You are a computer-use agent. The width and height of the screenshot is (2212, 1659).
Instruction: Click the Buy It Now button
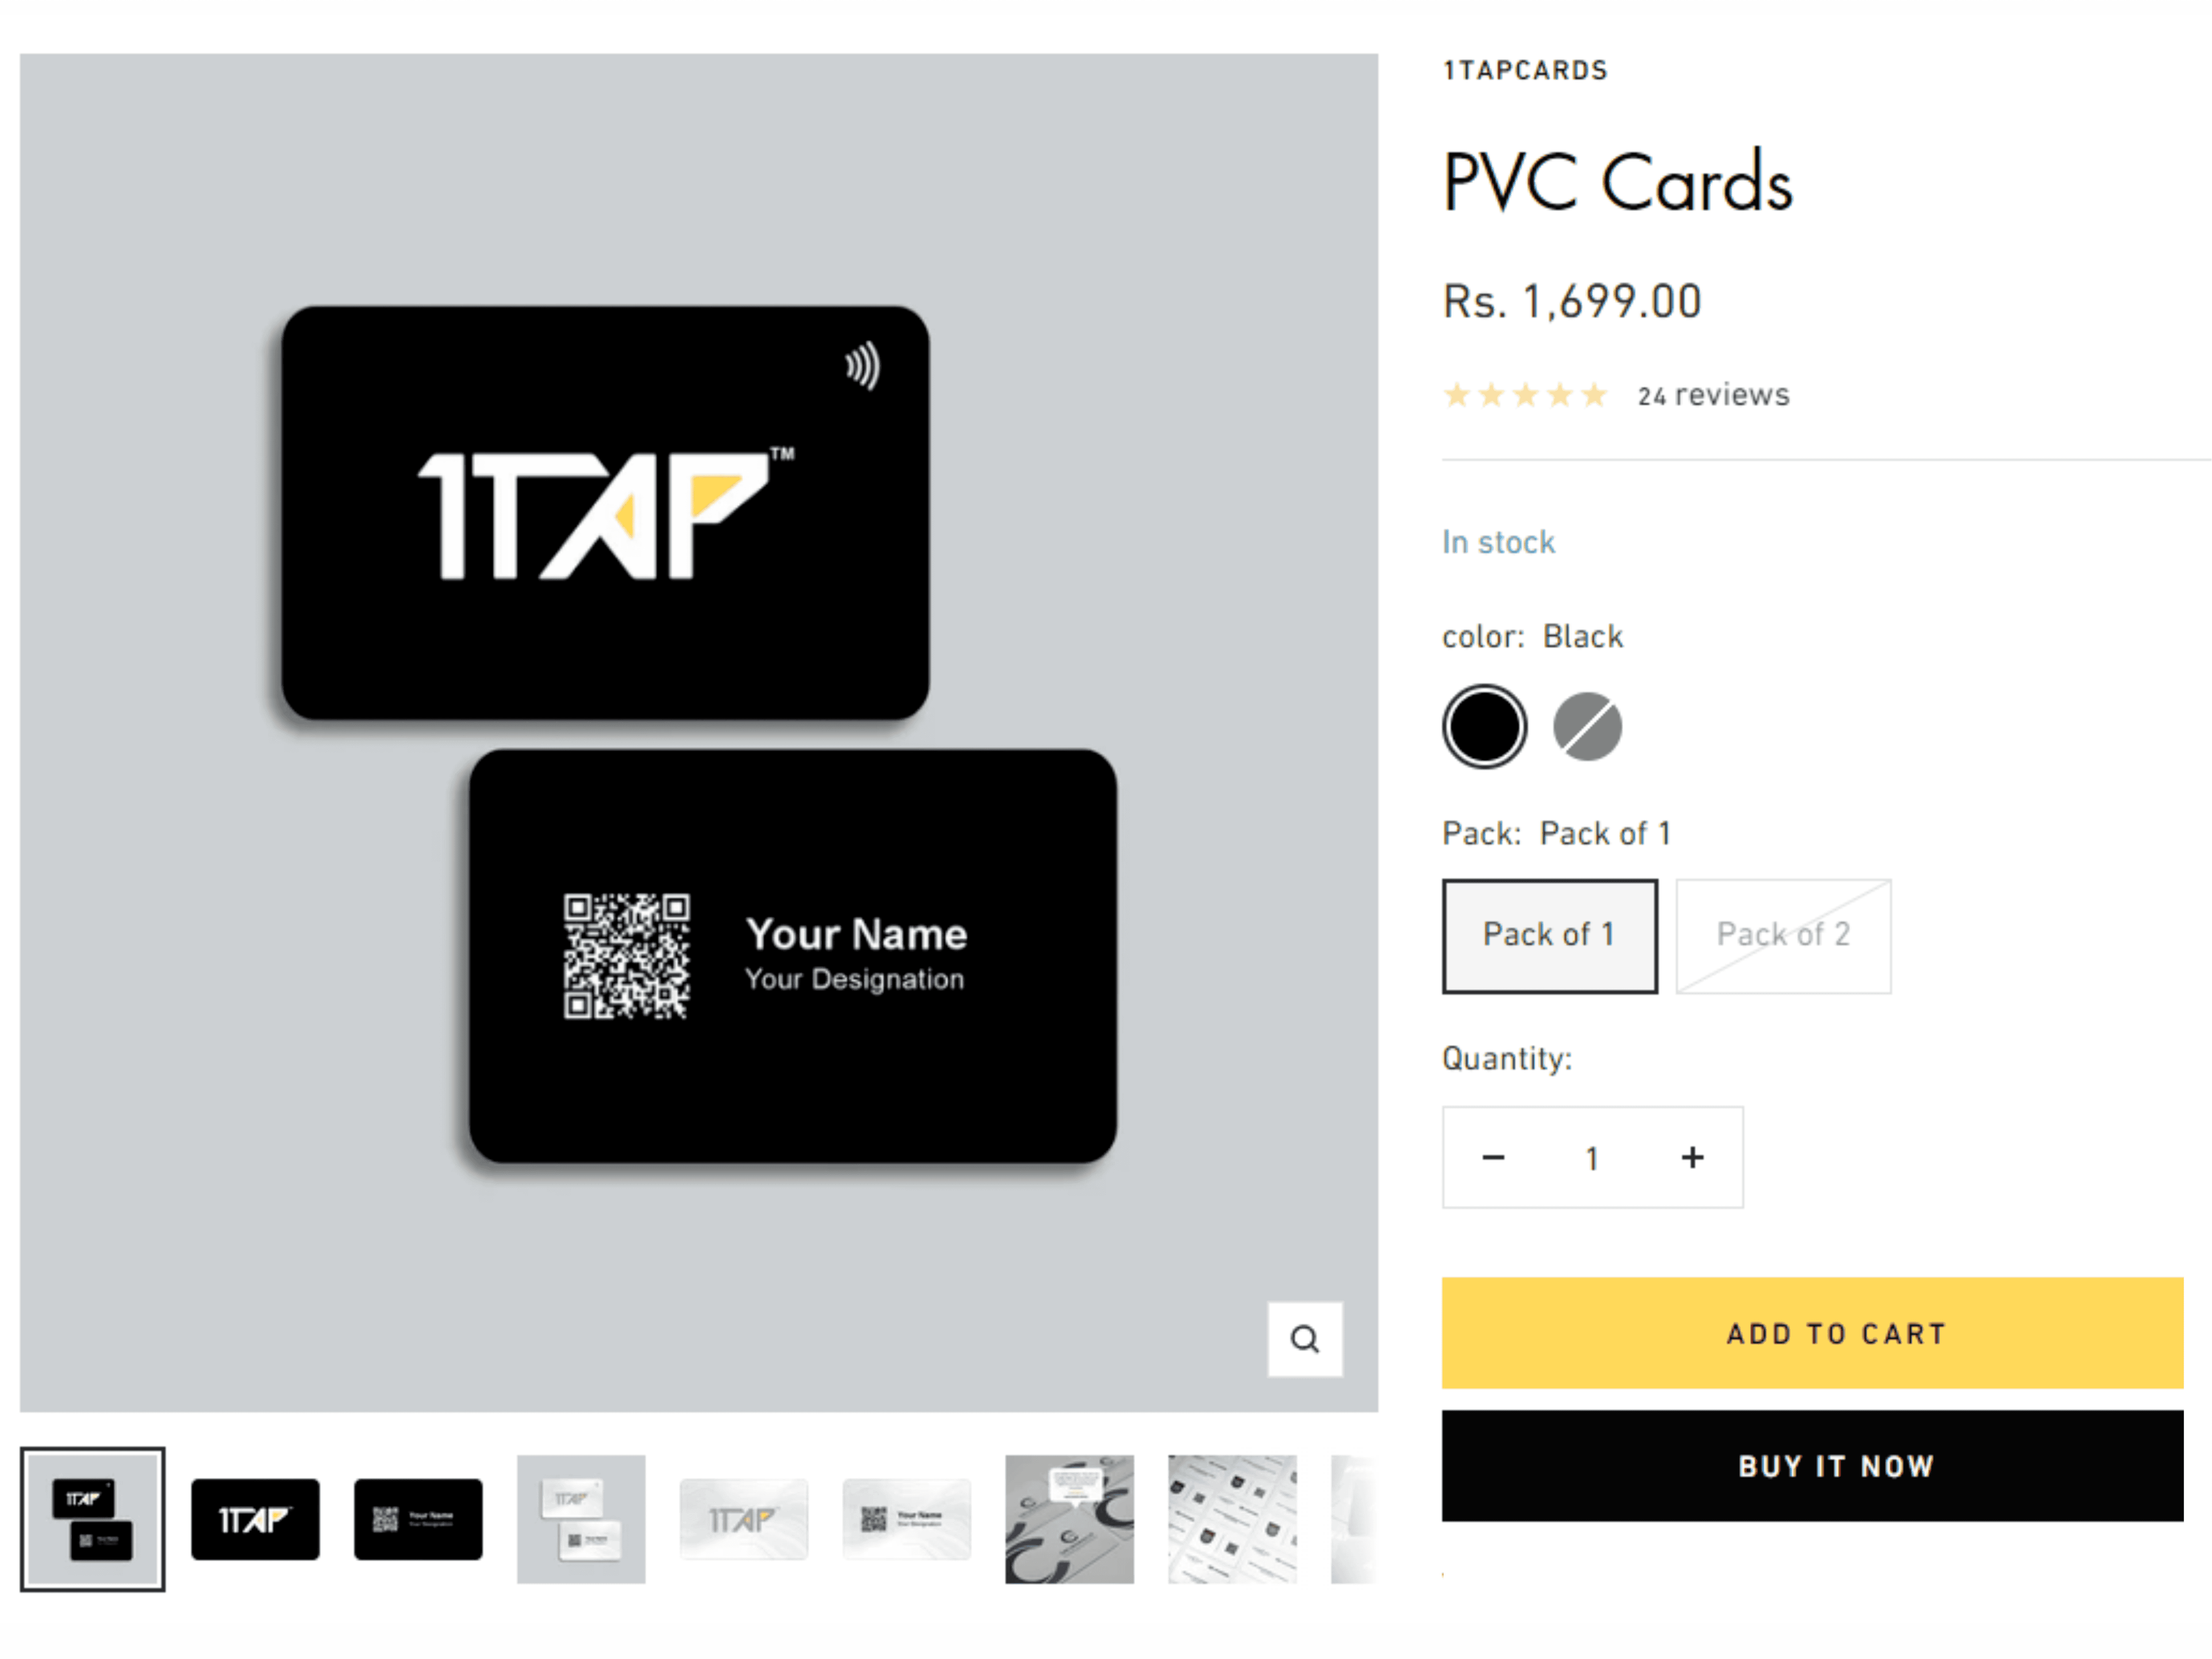1811,1466
